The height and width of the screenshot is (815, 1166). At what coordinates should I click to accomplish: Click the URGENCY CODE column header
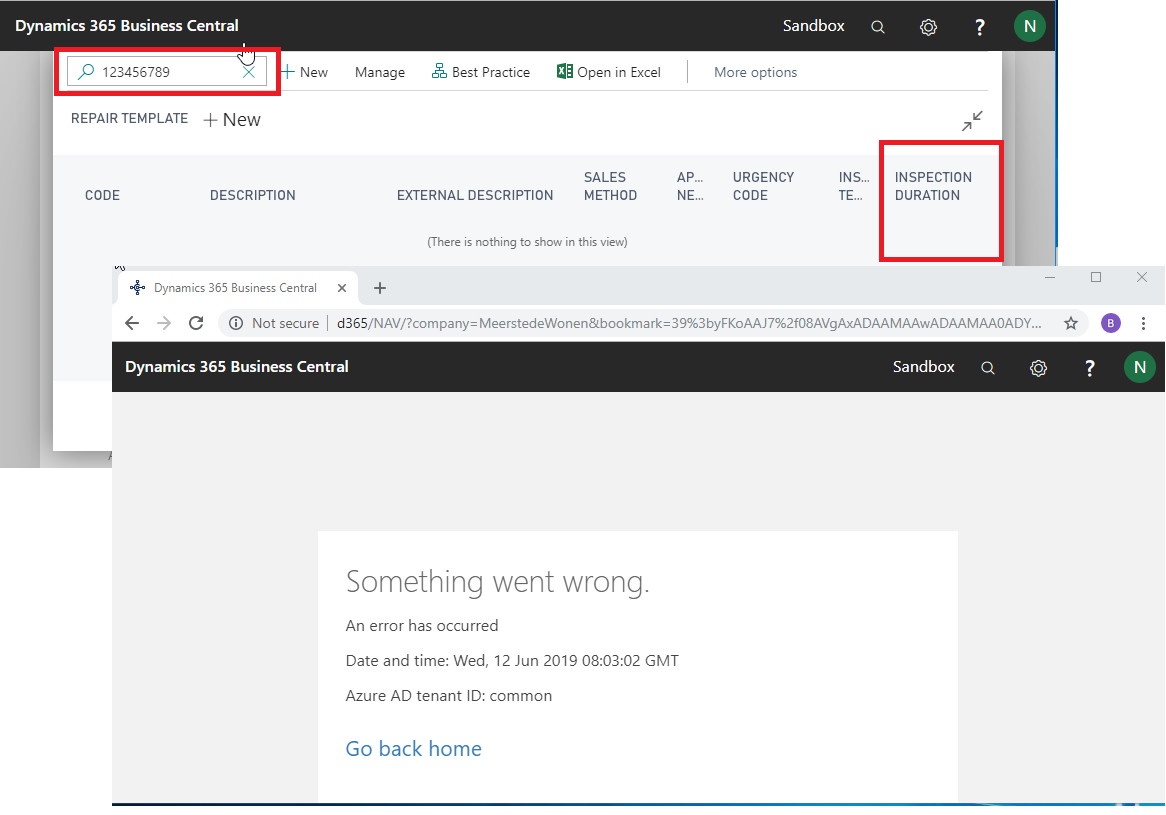tap(764, 186)
